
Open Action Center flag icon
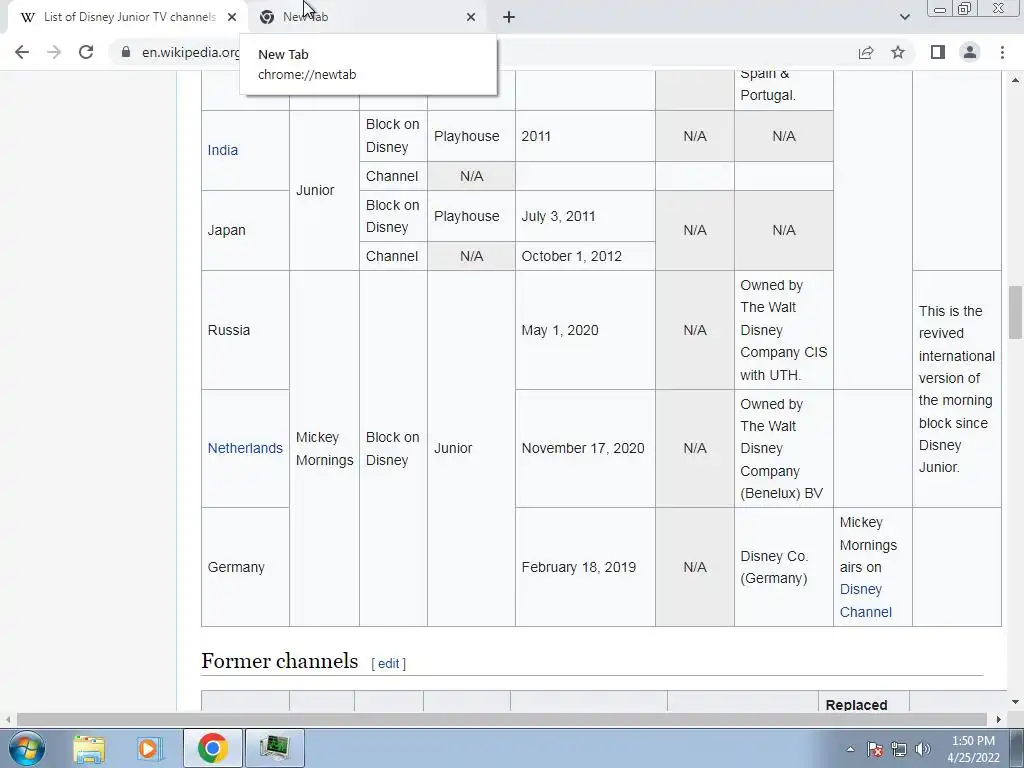click(875, 749)
